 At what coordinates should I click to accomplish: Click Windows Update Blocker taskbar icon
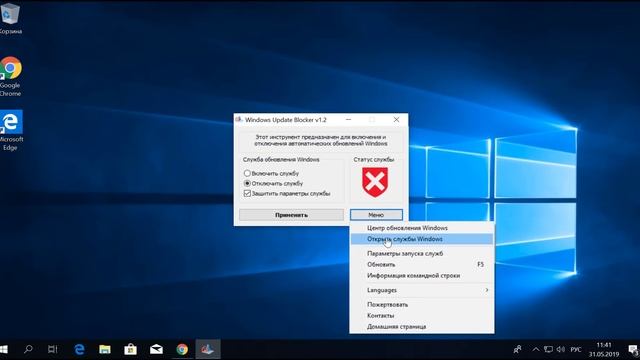208,349
